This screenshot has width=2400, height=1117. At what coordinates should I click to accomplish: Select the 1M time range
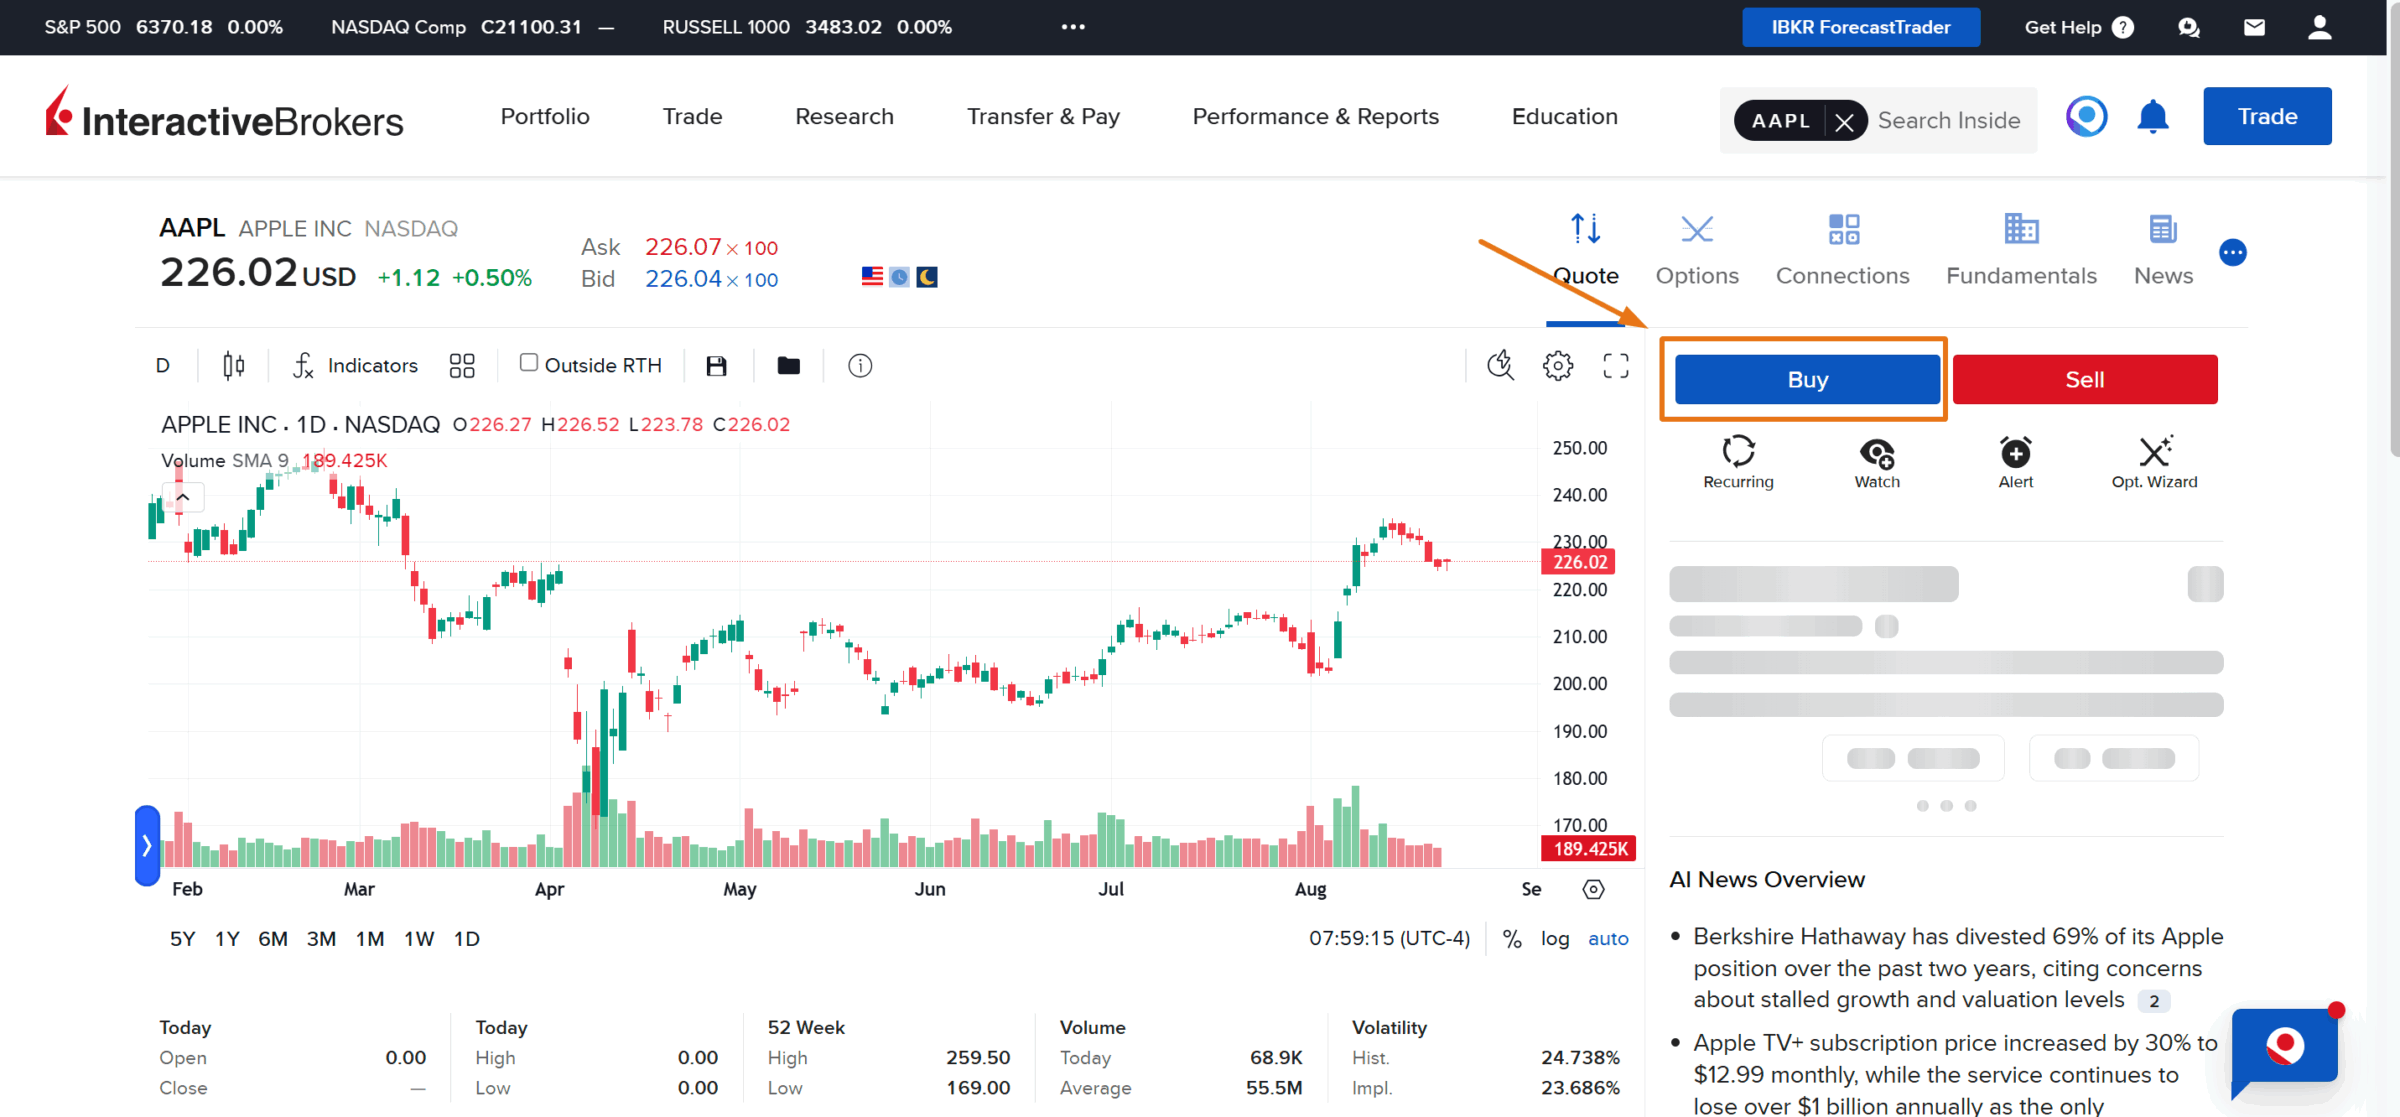tap(370, 939)
